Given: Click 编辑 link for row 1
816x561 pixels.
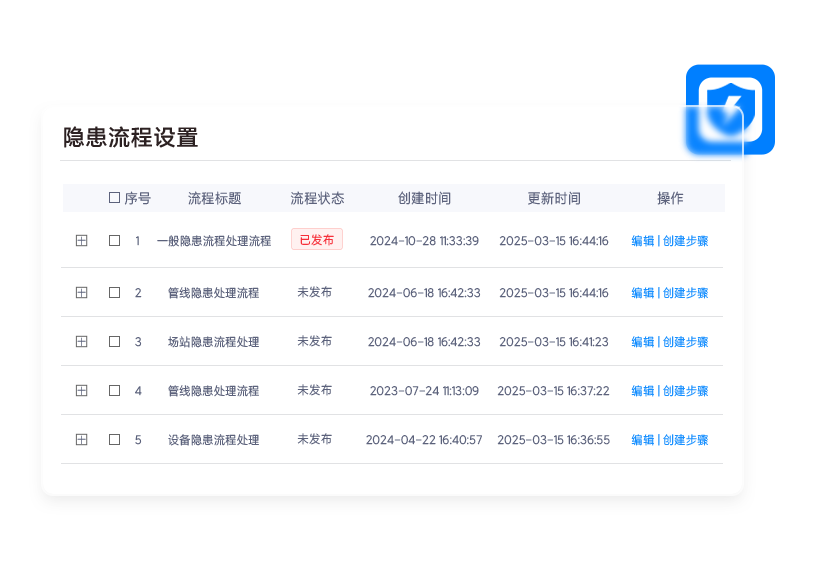Looking at the screenshot, I should (642, 241).
